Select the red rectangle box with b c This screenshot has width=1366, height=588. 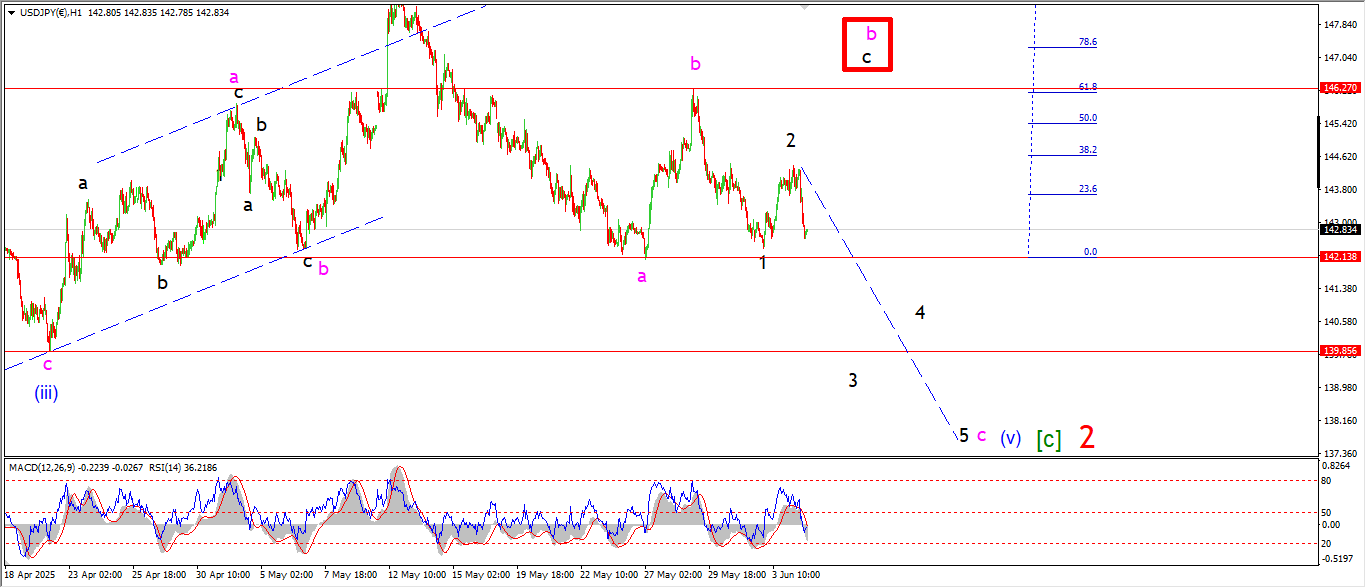(866, 45)
